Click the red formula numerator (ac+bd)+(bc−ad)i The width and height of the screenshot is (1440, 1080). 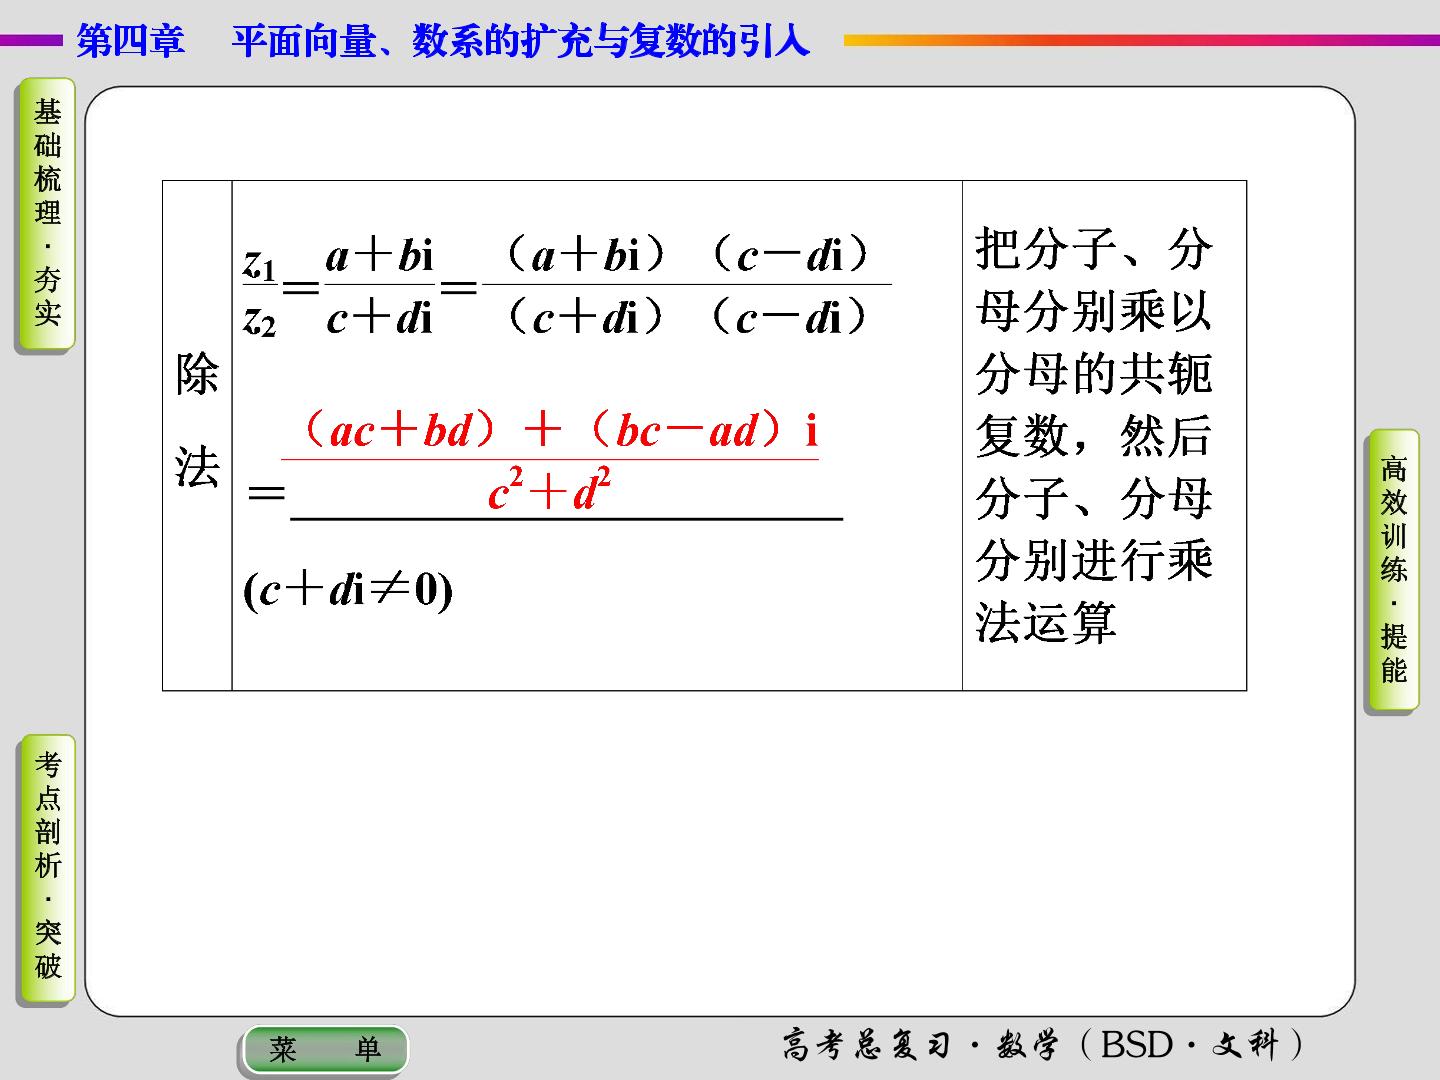click(559, 430)
